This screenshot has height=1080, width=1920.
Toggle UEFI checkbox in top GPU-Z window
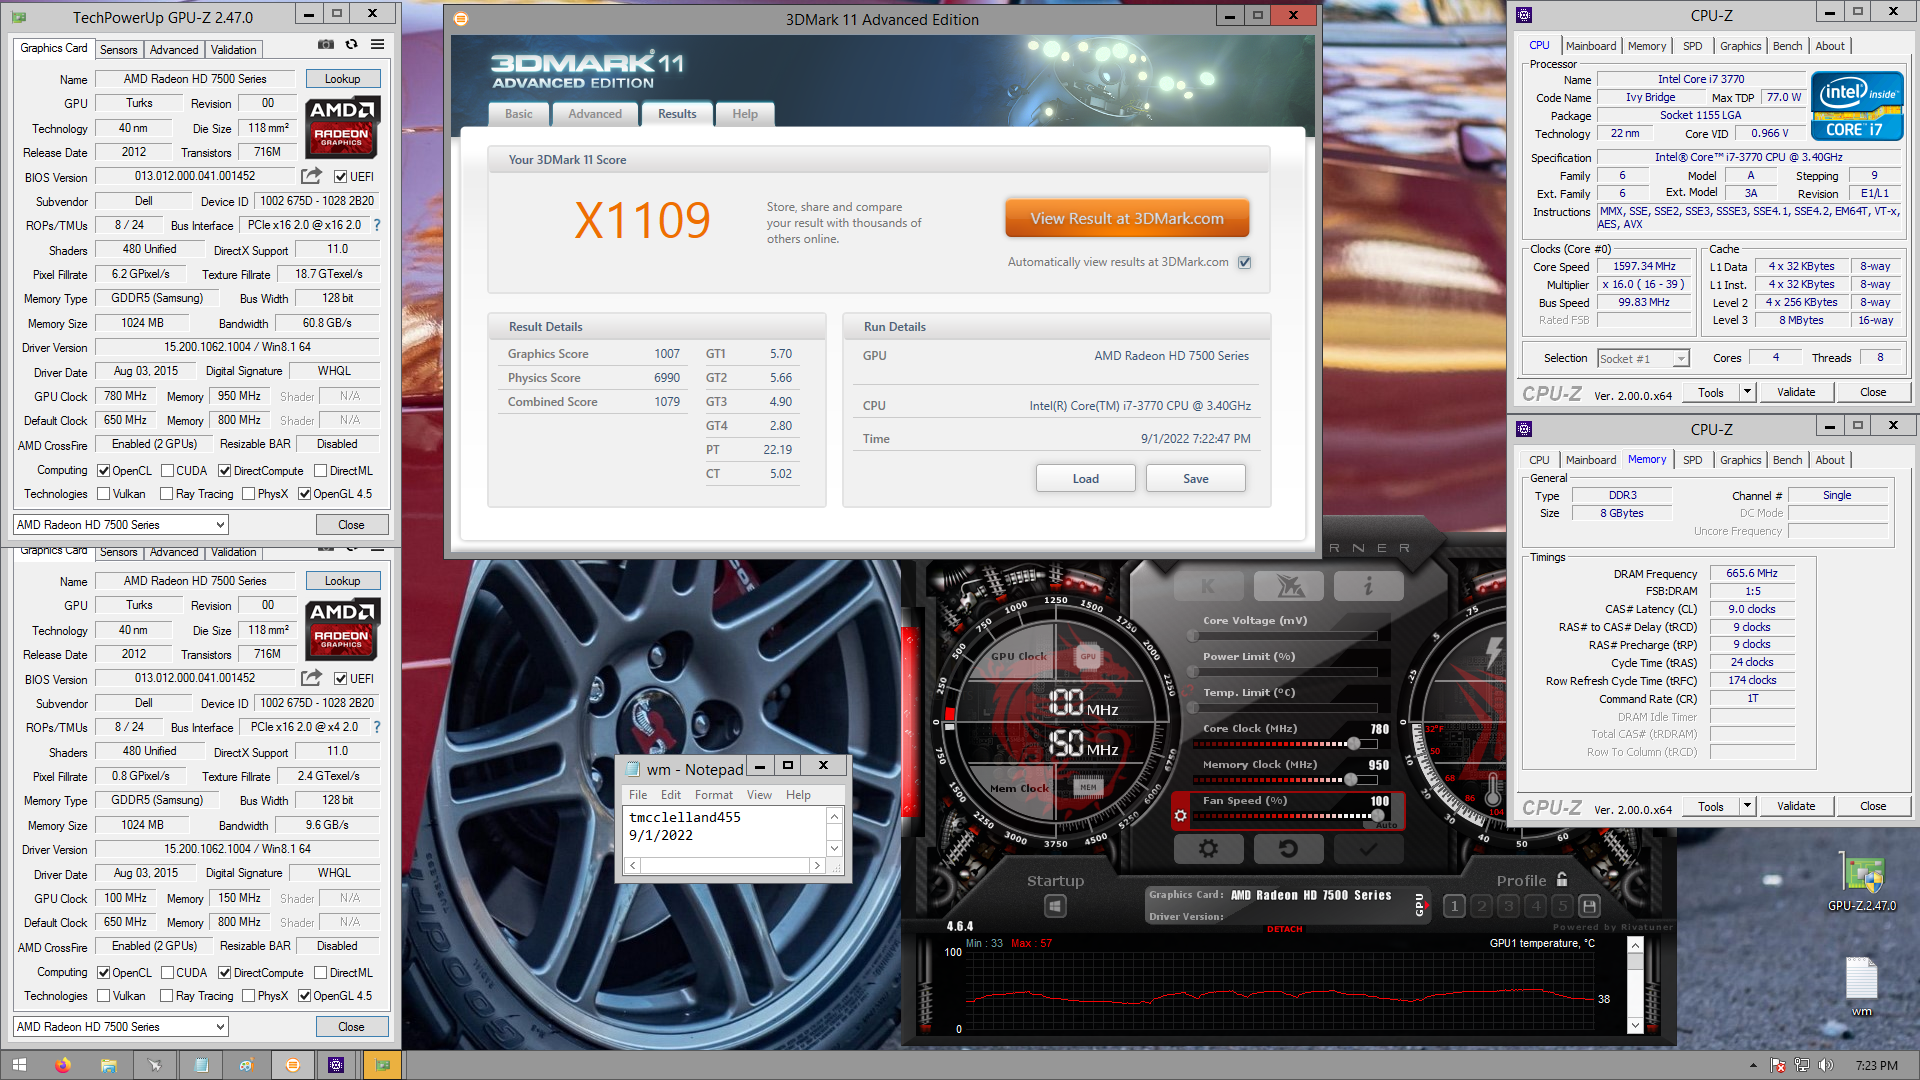[340, 177]
